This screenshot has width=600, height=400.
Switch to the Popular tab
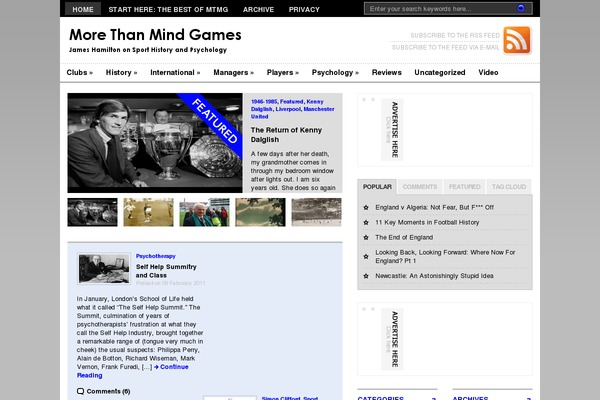coord(377,187)
